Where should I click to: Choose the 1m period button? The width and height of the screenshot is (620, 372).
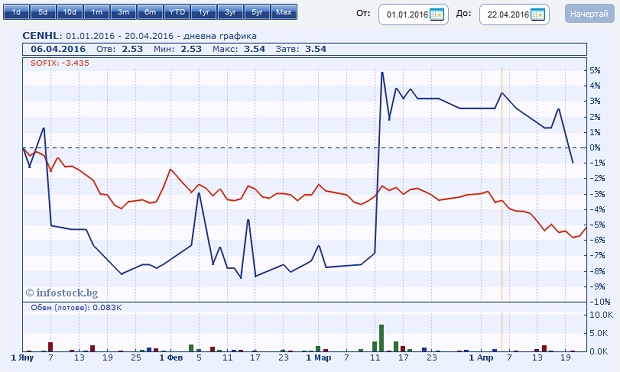tap(96, 12)
